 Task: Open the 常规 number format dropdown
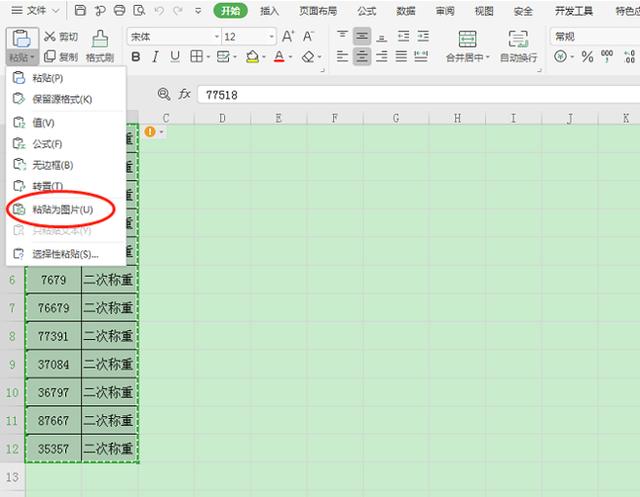[x=595, y=37]
